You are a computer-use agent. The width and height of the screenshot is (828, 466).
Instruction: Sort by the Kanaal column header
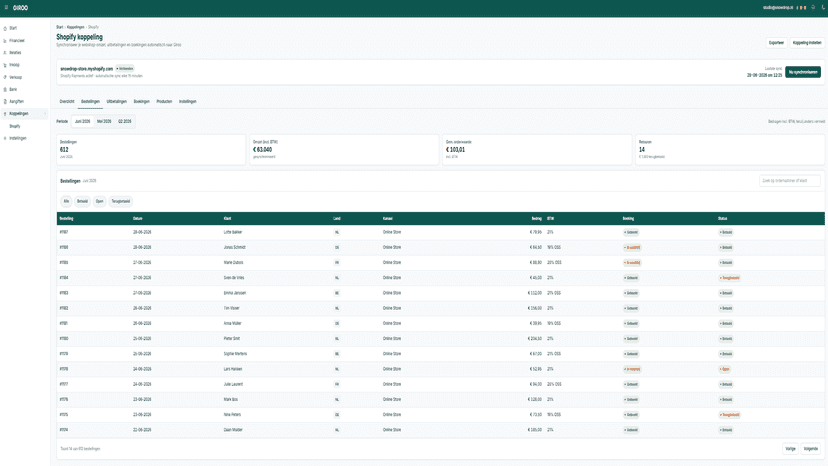388,219
